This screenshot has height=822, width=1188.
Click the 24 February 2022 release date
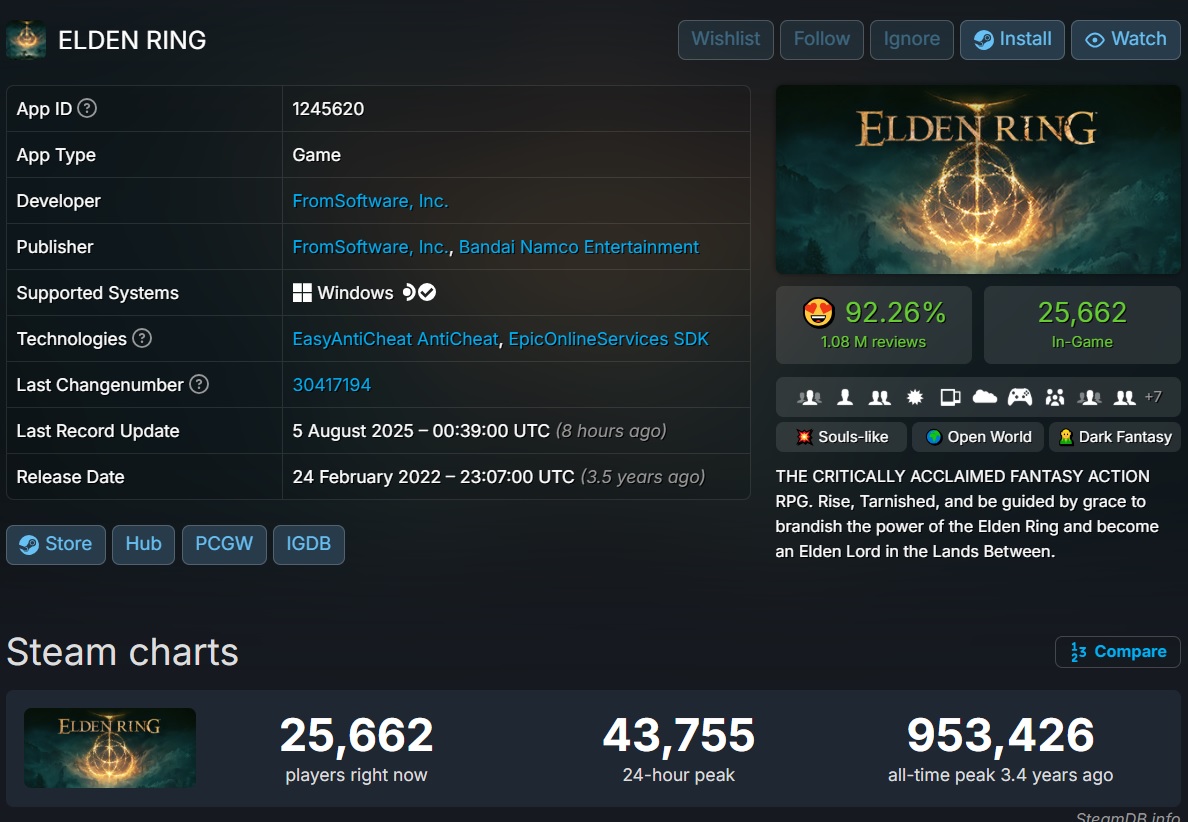tap(433, 477)
